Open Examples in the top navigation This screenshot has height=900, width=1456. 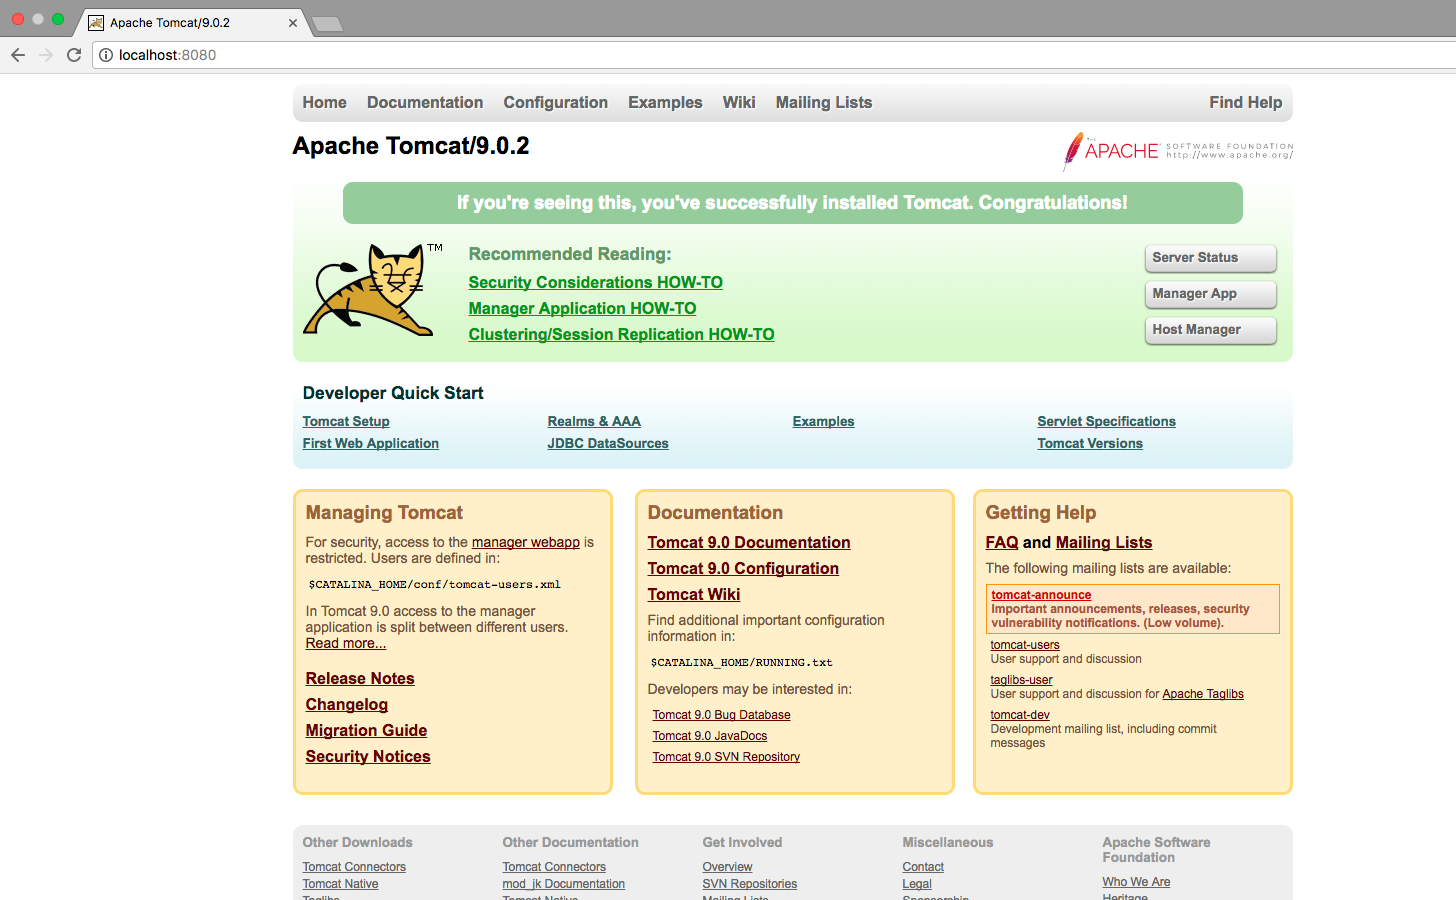[665, 102]
